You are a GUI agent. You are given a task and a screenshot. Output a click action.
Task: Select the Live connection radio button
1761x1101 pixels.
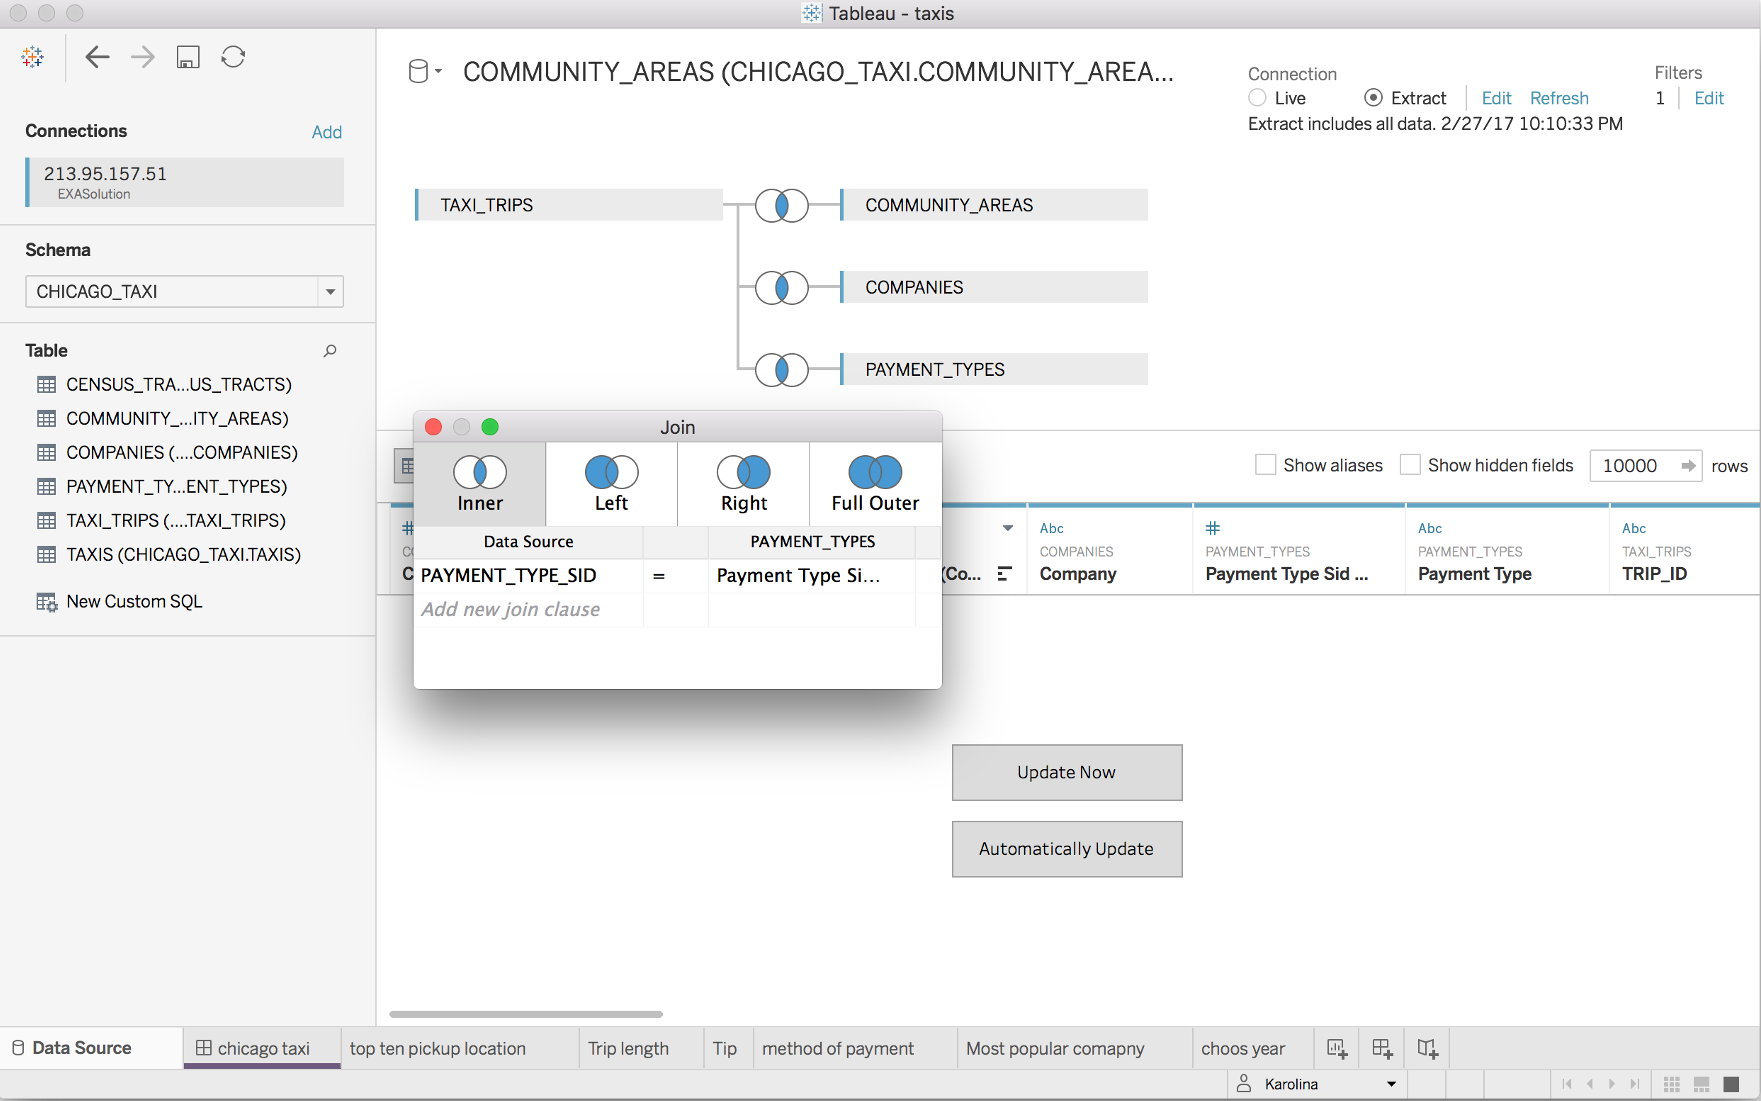click(x=1258, y=98)
